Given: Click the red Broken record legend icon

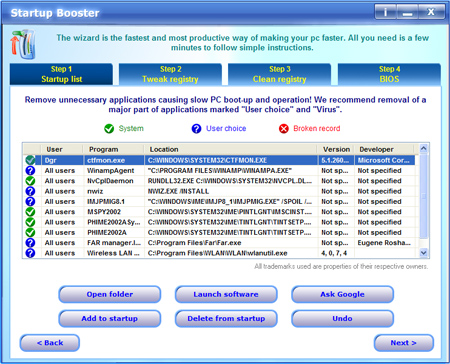Looking at the screenshot, I should (284, 129).
